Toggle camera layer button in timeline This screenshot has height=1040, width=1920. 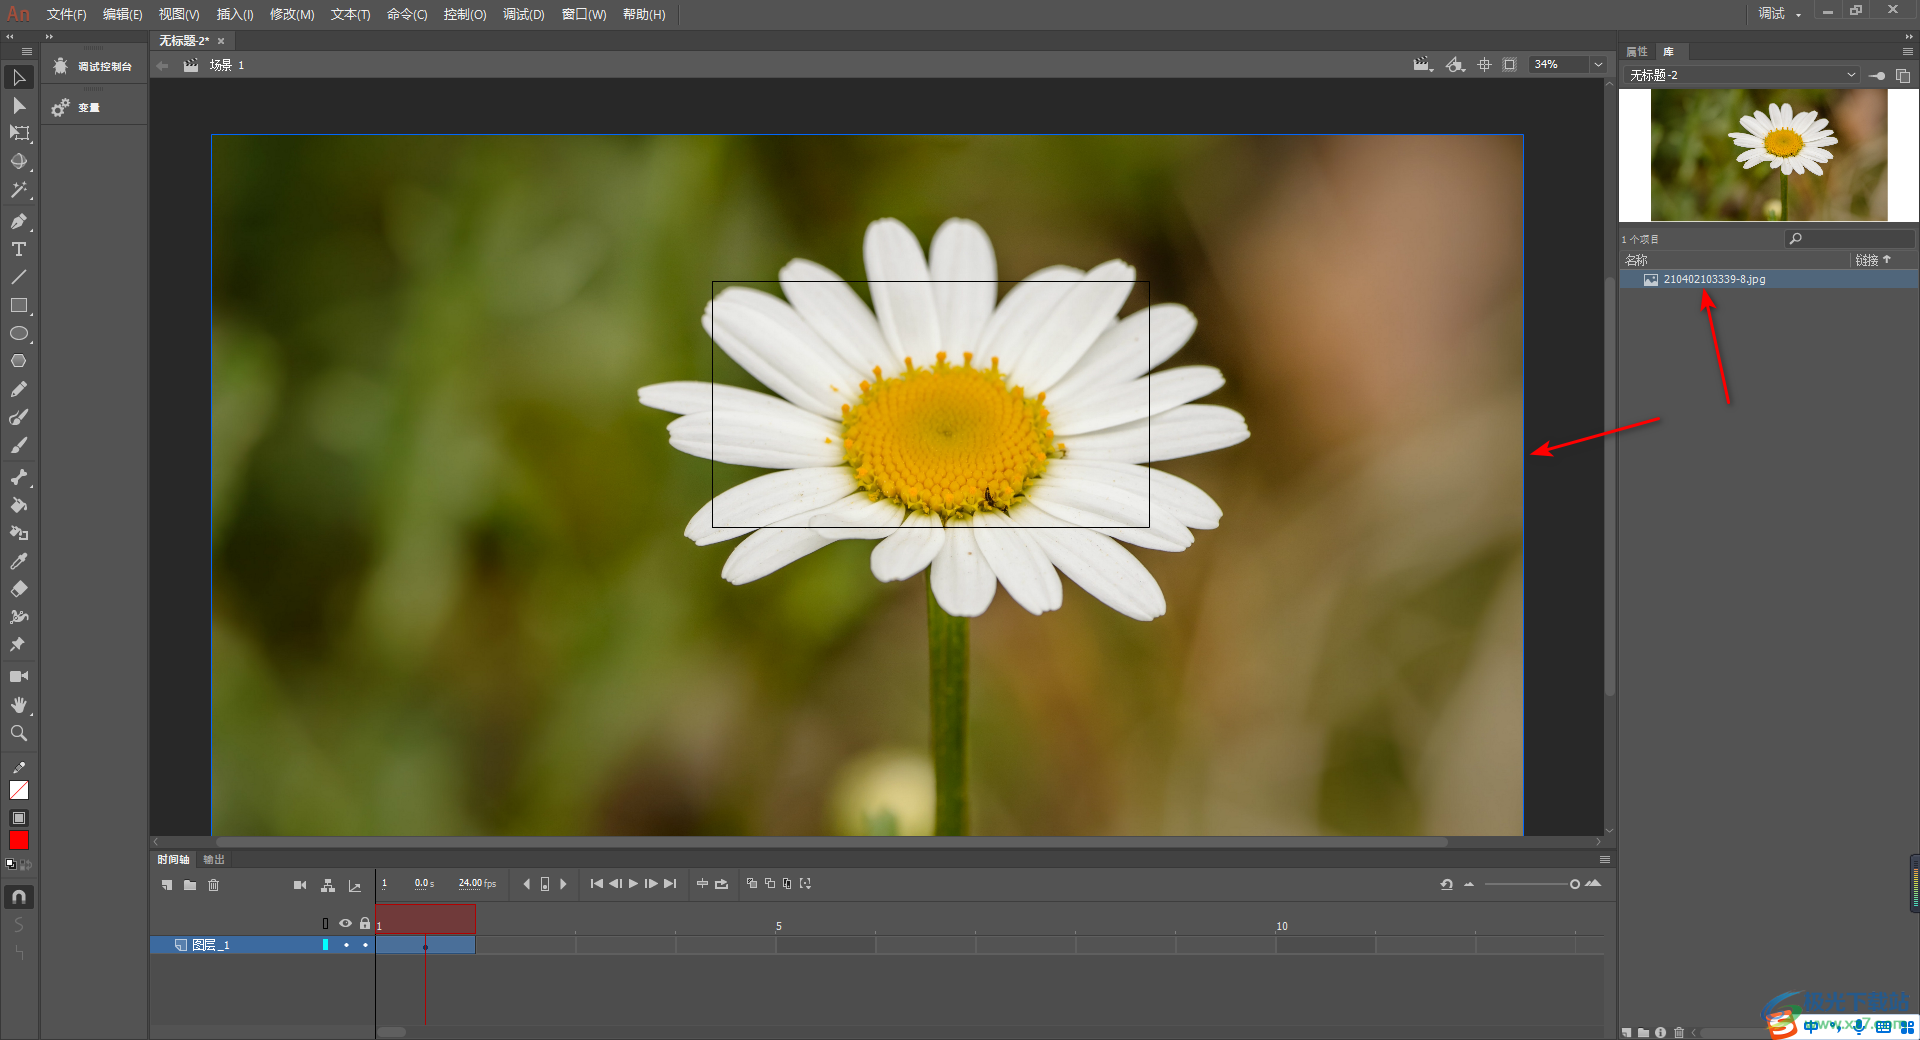tap(300, 885)
